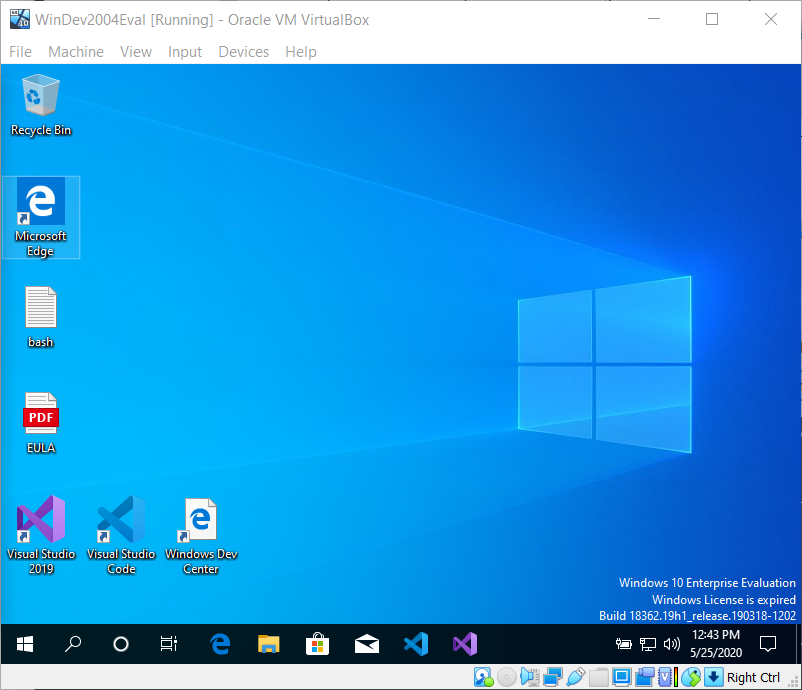Click VirtualBox virtualization features V indicator
802x690 pixels.
[664, 677]
